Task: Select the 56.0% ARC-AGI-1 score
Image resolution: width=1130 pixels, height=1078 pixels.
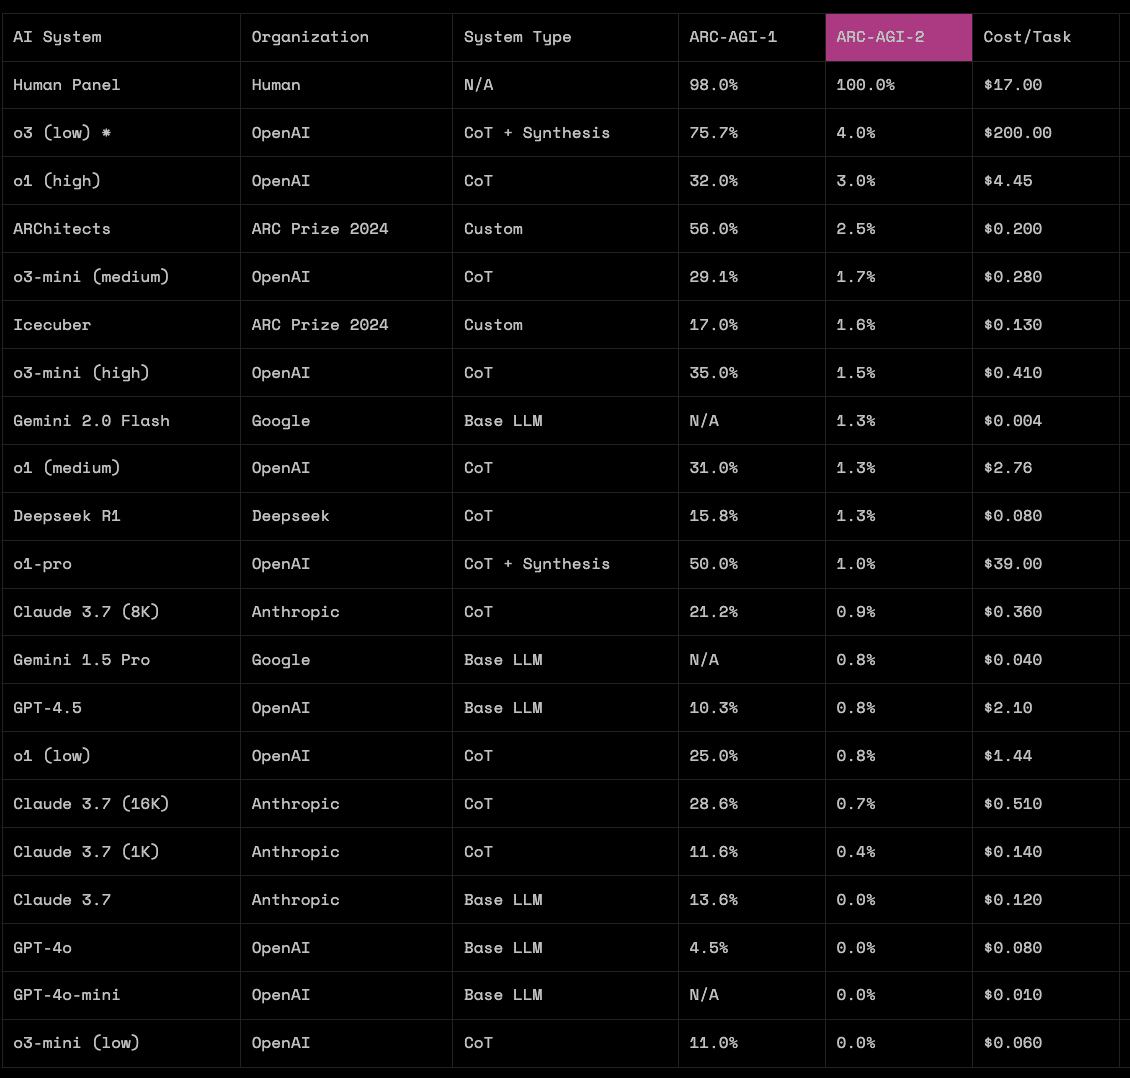Action: tap(713, 228)
